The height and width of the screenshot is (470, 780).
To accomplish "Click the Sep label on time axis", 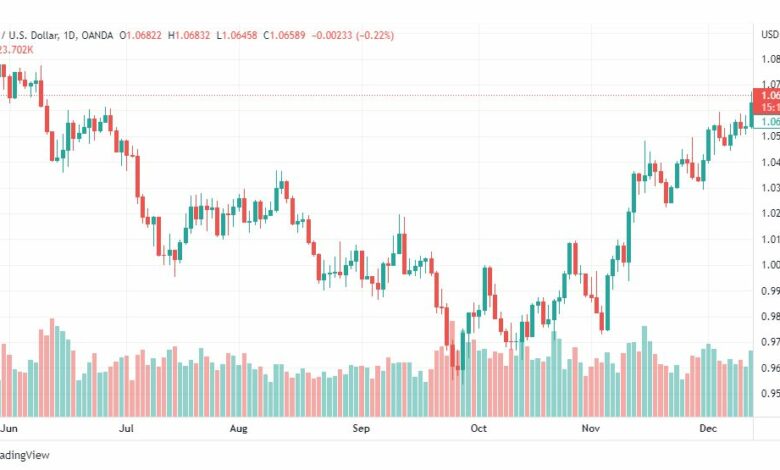I will click(x=361, y=428).
